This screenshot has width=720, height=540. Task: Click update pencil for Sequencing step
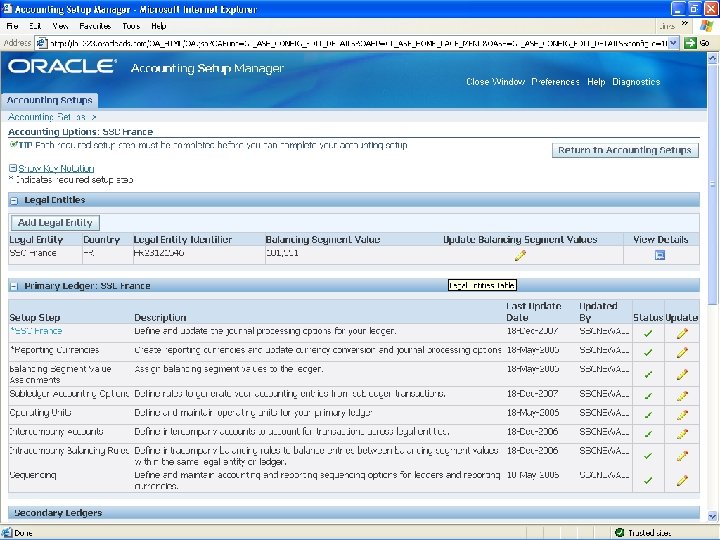coord(682,480)
